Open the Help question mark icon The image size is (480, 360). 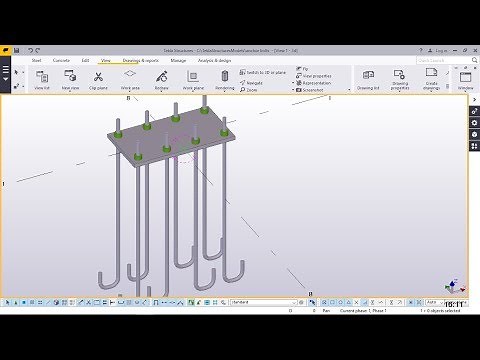coord(421,50)
